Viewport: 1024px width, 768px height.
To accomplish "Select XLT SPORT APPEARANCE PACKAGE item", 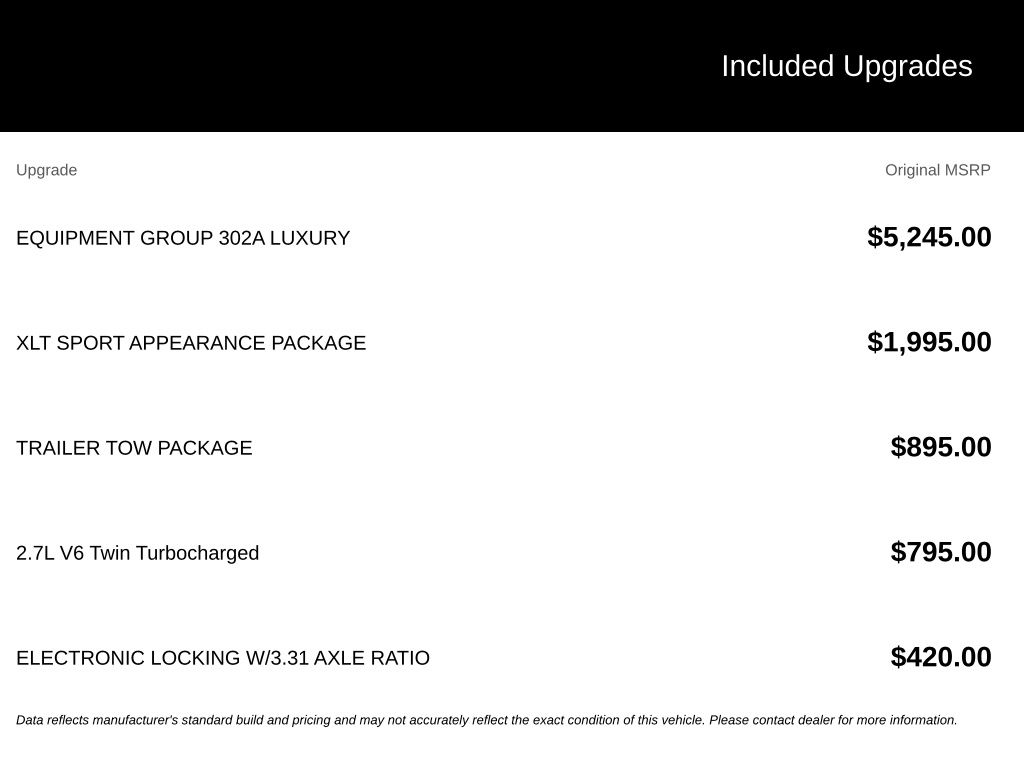I will [191, 343].
